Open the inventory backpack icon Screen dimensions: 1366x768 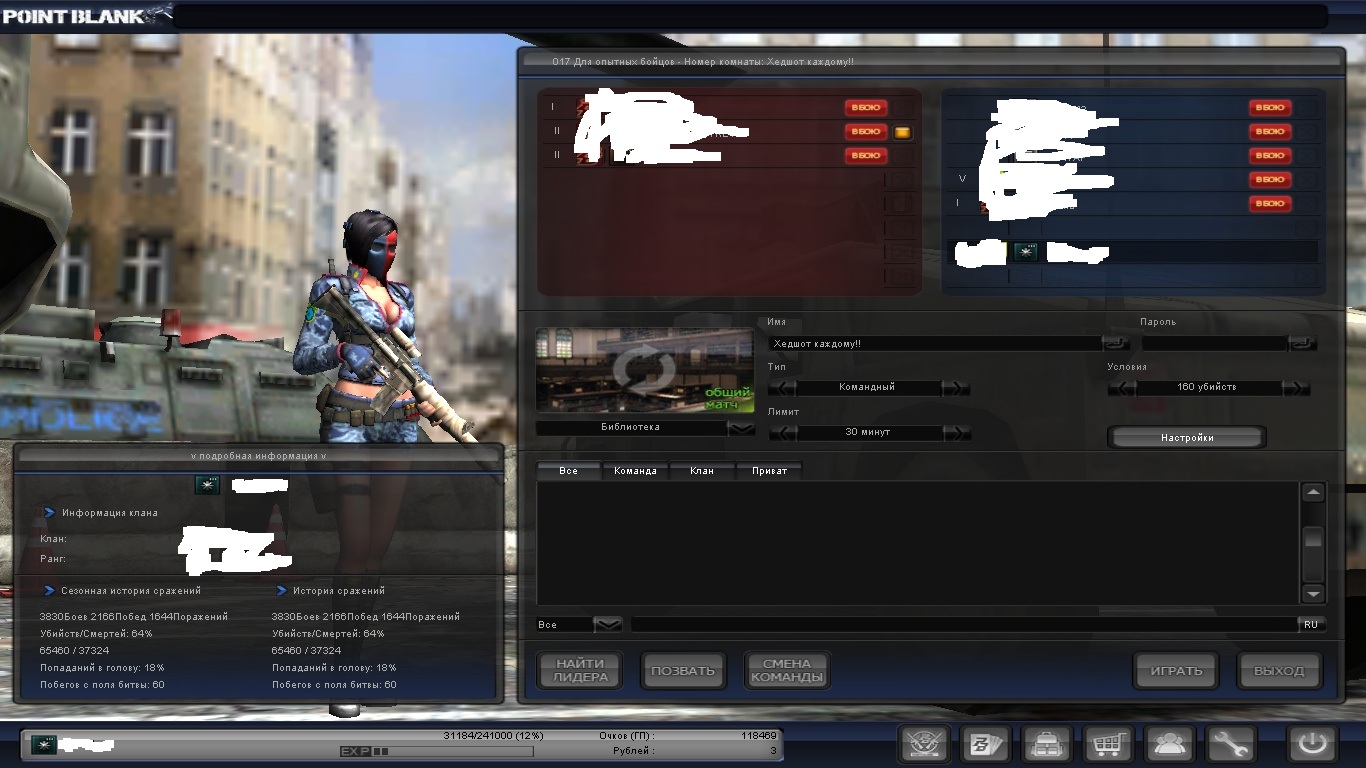click(x=1046, y=745)
